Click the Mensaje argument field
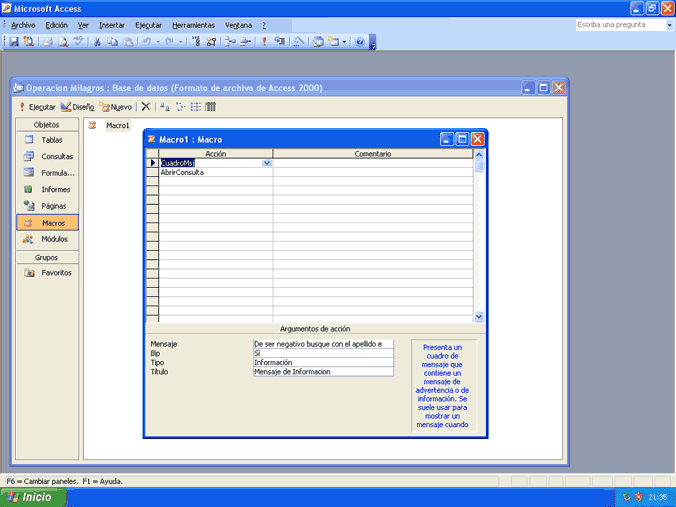 [x=323, y=344]
